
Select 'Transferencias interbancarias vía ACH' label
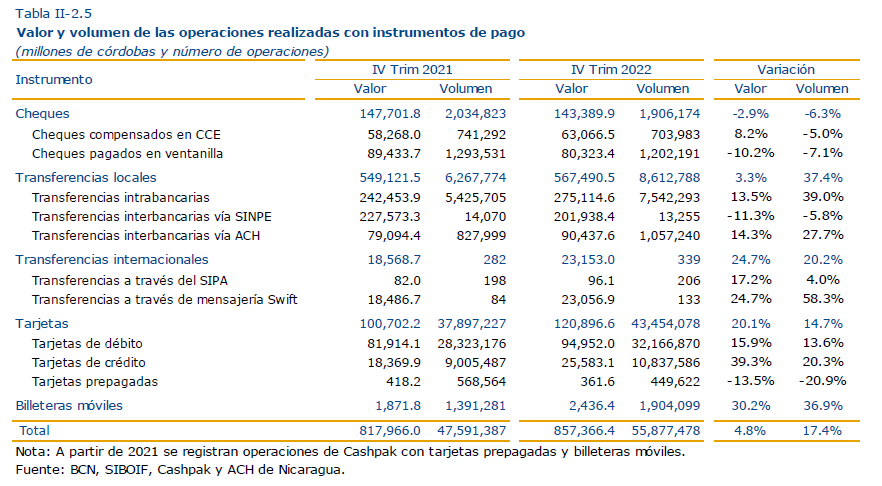146,236
